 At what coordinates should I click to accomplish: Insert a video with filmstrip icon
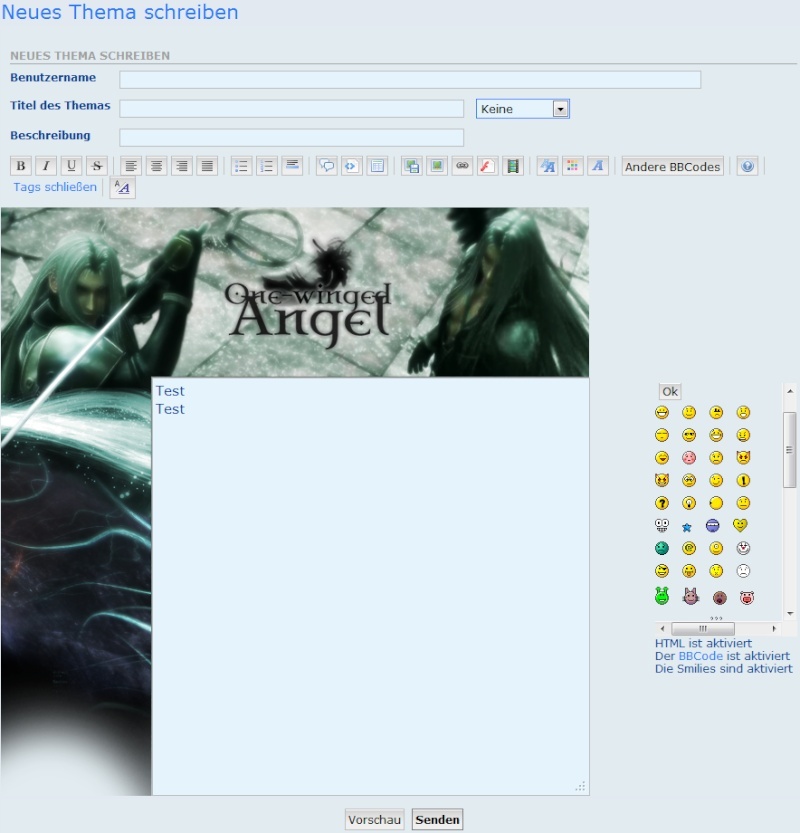513,166
